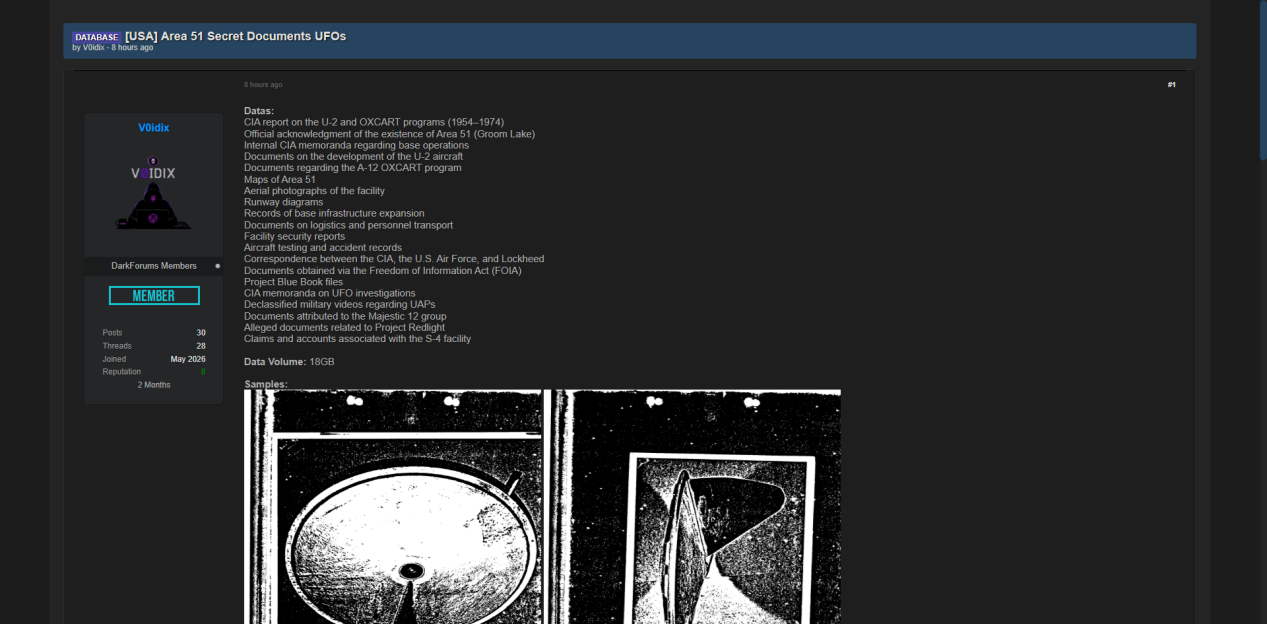Click line 'Documents obtained via the Freedom of Information Act'
Image resolution: width=1267 pixels, height=624 pixels.
[x=382, y=270]
